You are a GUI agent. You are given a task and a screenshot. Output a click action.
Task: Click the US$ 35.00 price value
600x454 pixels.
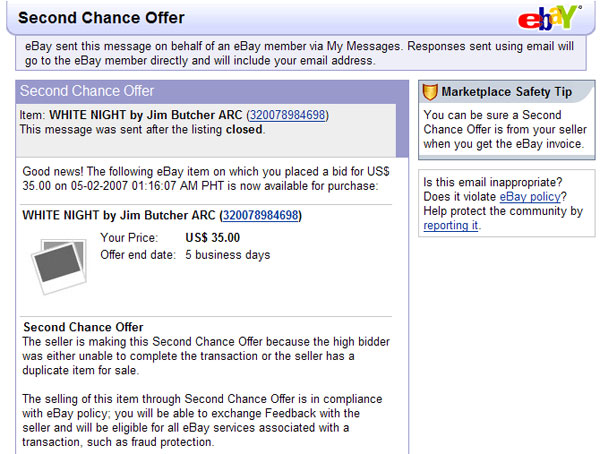point(213,238)
